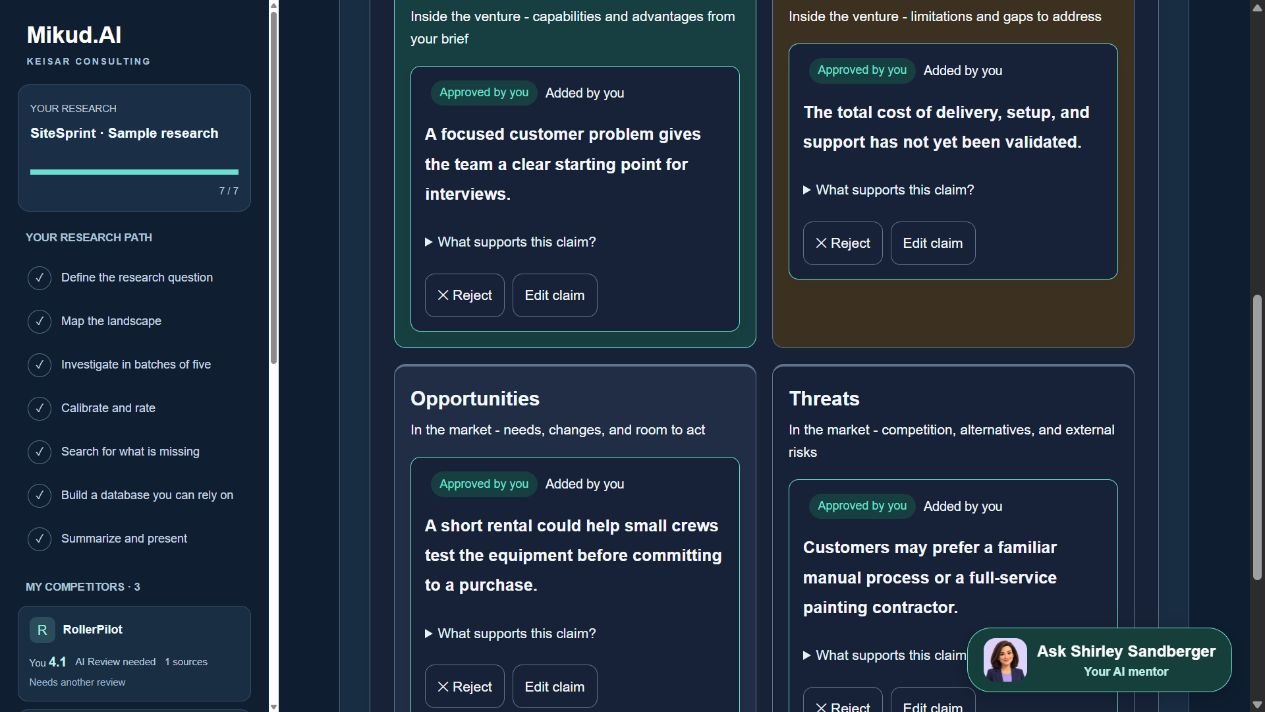Open the Ask Shirley Sandberger mentor chat
This screenshot has width=1265, height=712.
coord(1099,660)
